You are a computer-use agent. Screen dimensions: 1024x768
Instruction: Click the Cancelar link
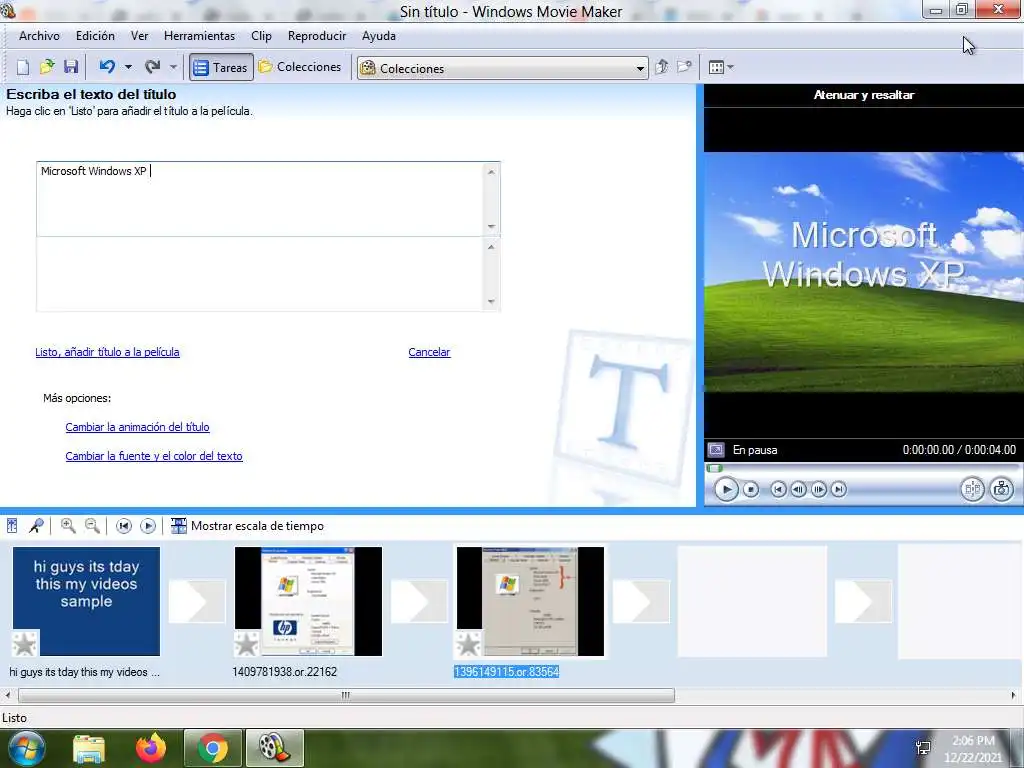click(x=429, y=352)
